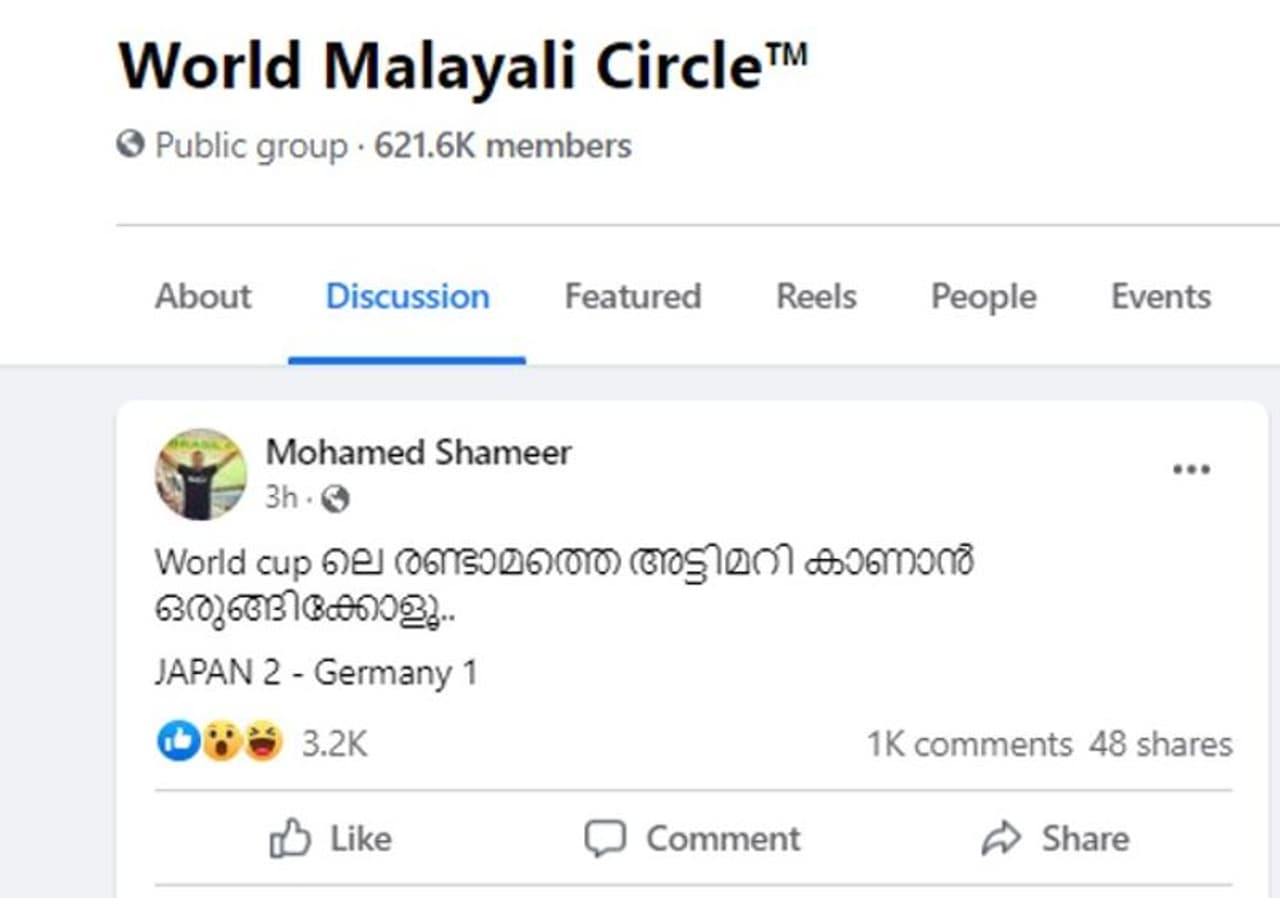Screen dimensions: 1280x898
Task: Click the public globe icon beside 3h
Action: point(336,499)
